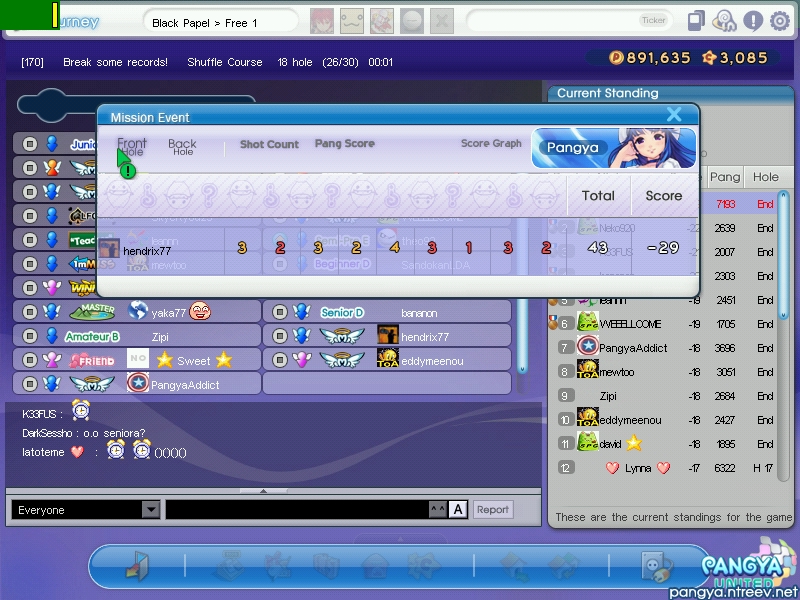
Task: Click the Pangya banner in Mission Event
Action: point(614,148)
